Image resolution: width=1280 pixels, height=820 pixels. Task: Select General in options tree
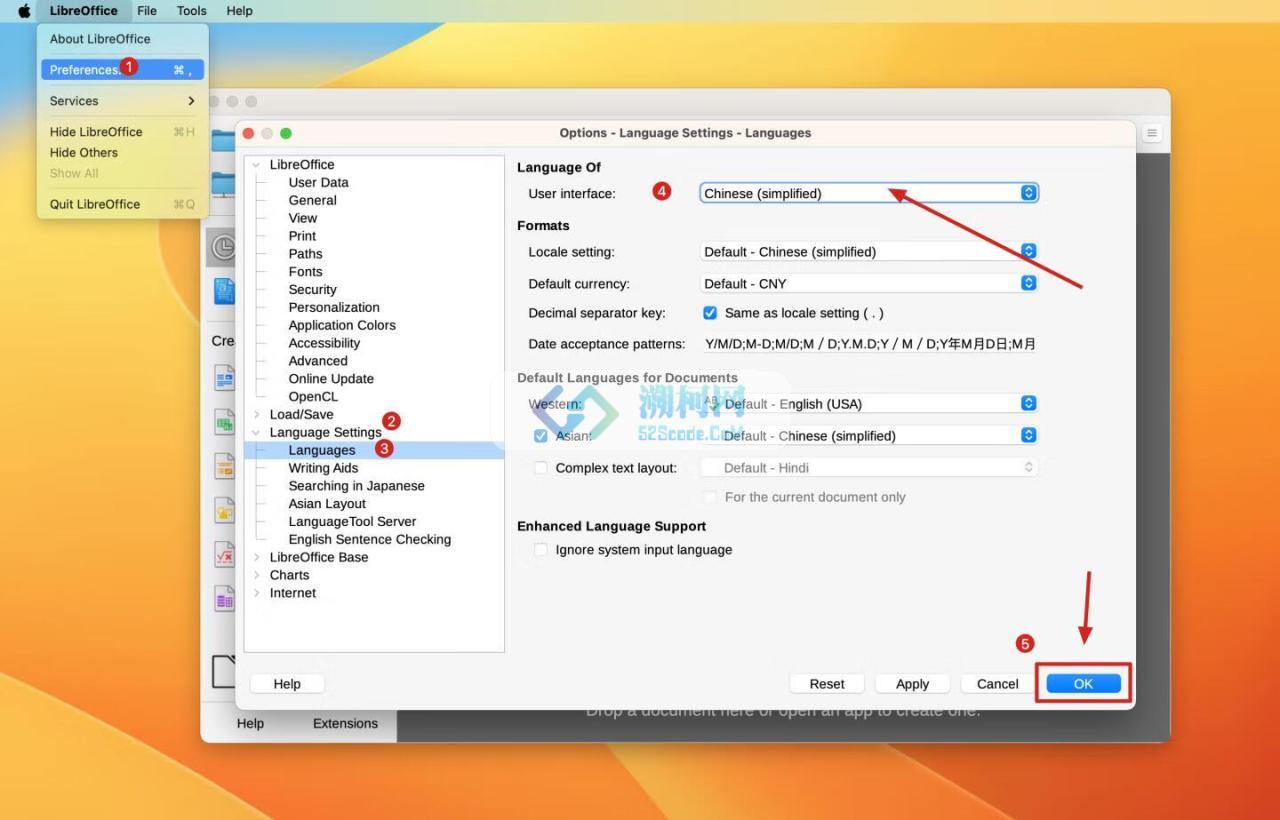point(313,201)
